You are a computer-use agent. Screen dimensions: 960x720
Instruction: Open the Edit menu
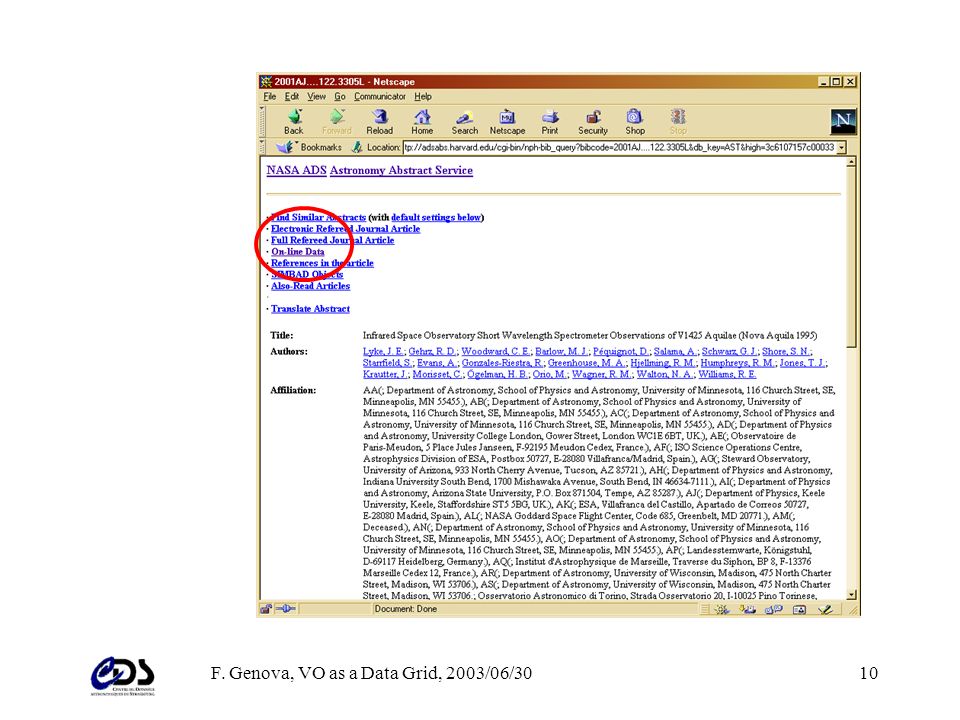(x=291, y=97)
